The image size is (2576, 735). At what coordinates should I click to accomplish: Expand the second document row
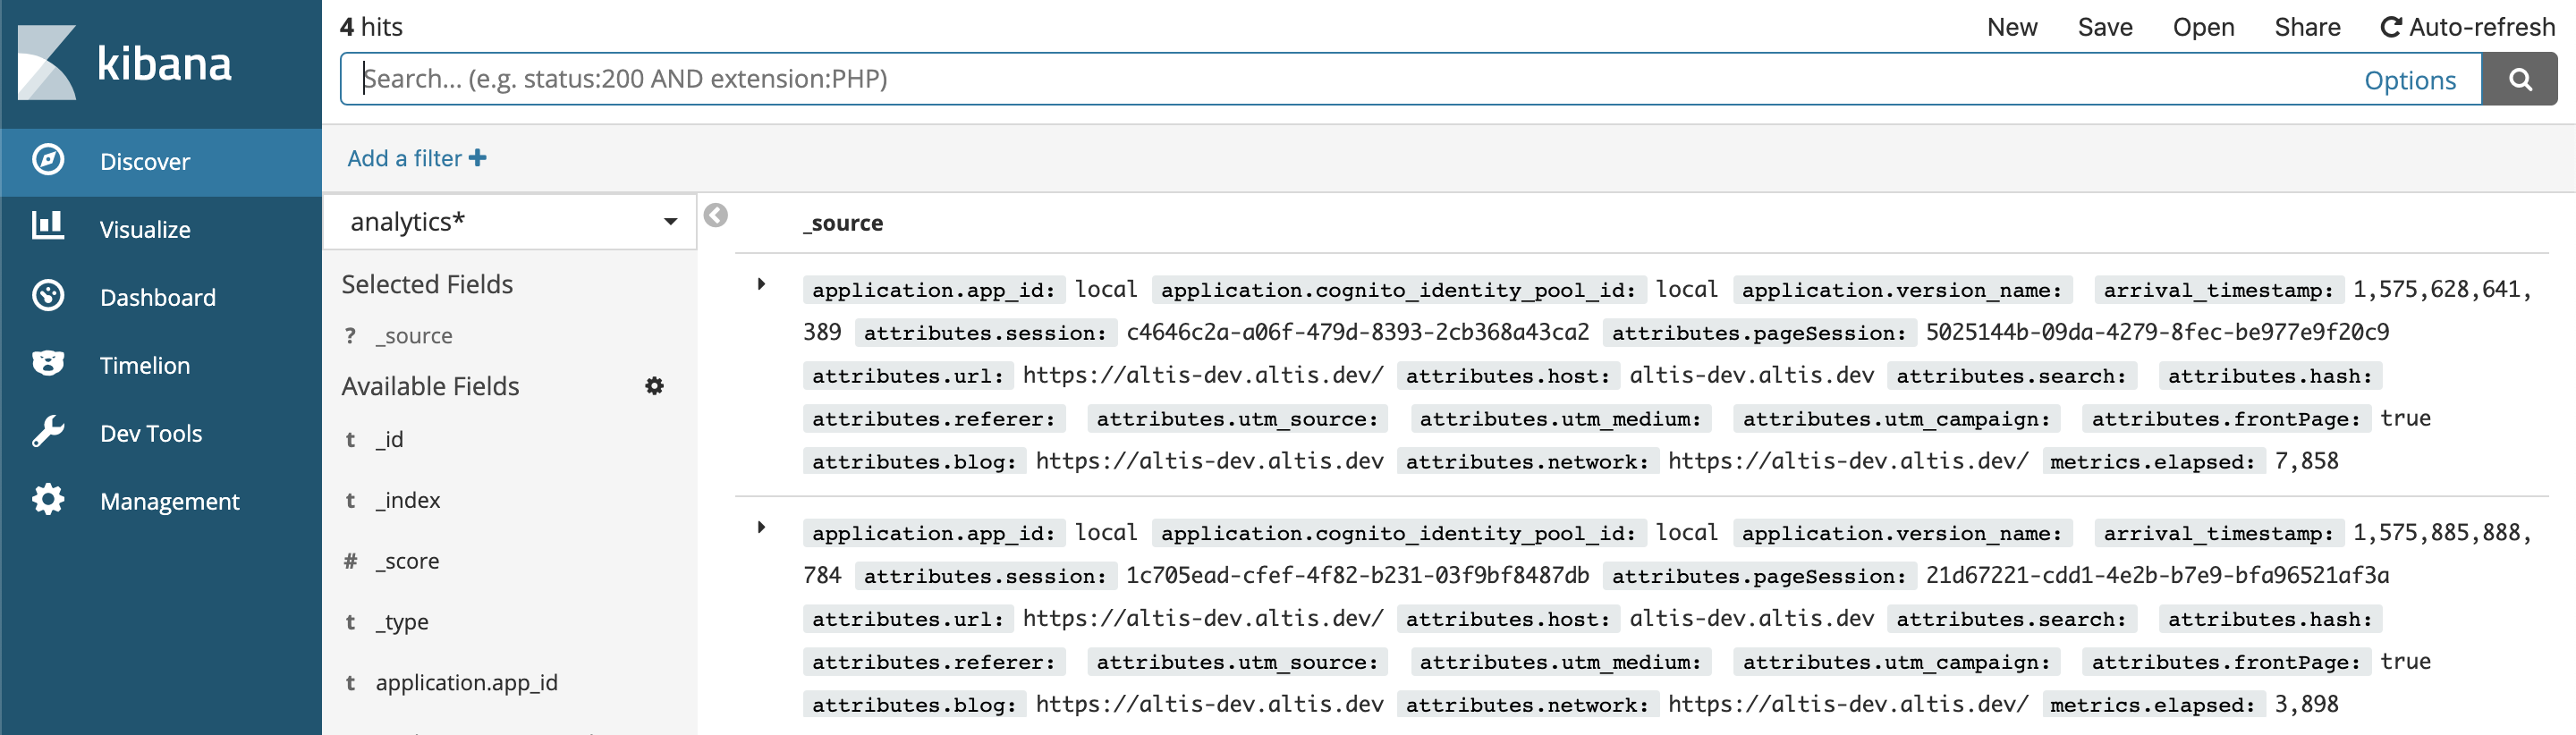click(x=761, y=528)
